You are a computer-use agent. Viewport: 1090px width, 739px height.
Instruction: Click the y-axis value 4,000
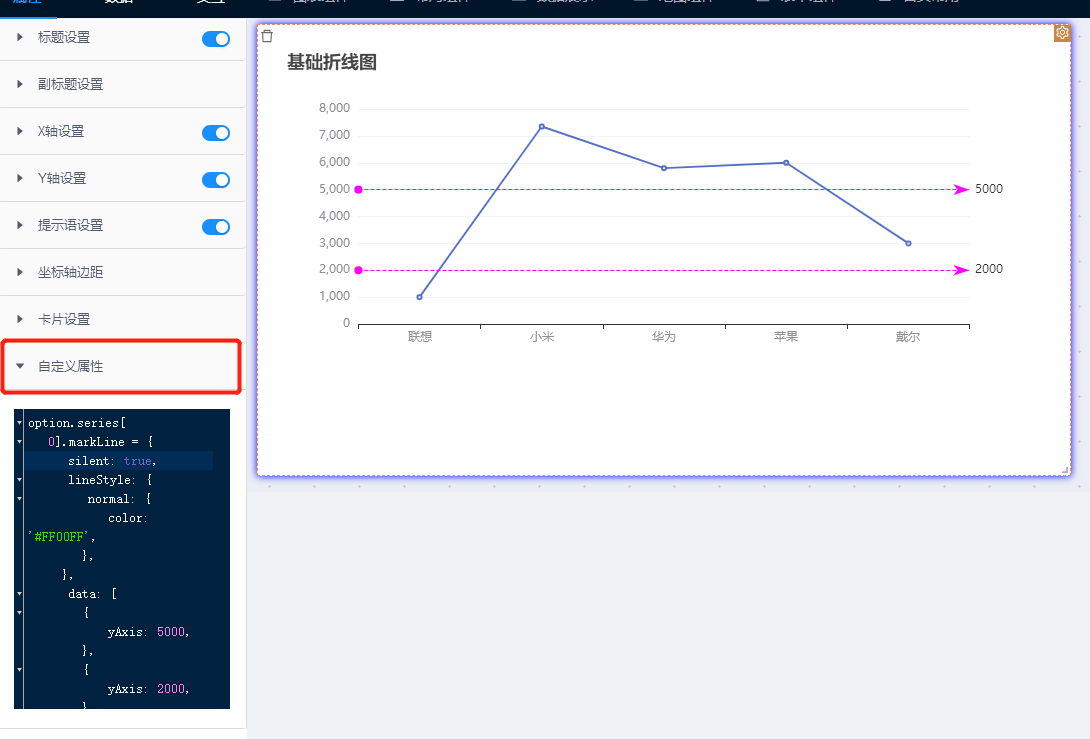[x=334, y=216]
